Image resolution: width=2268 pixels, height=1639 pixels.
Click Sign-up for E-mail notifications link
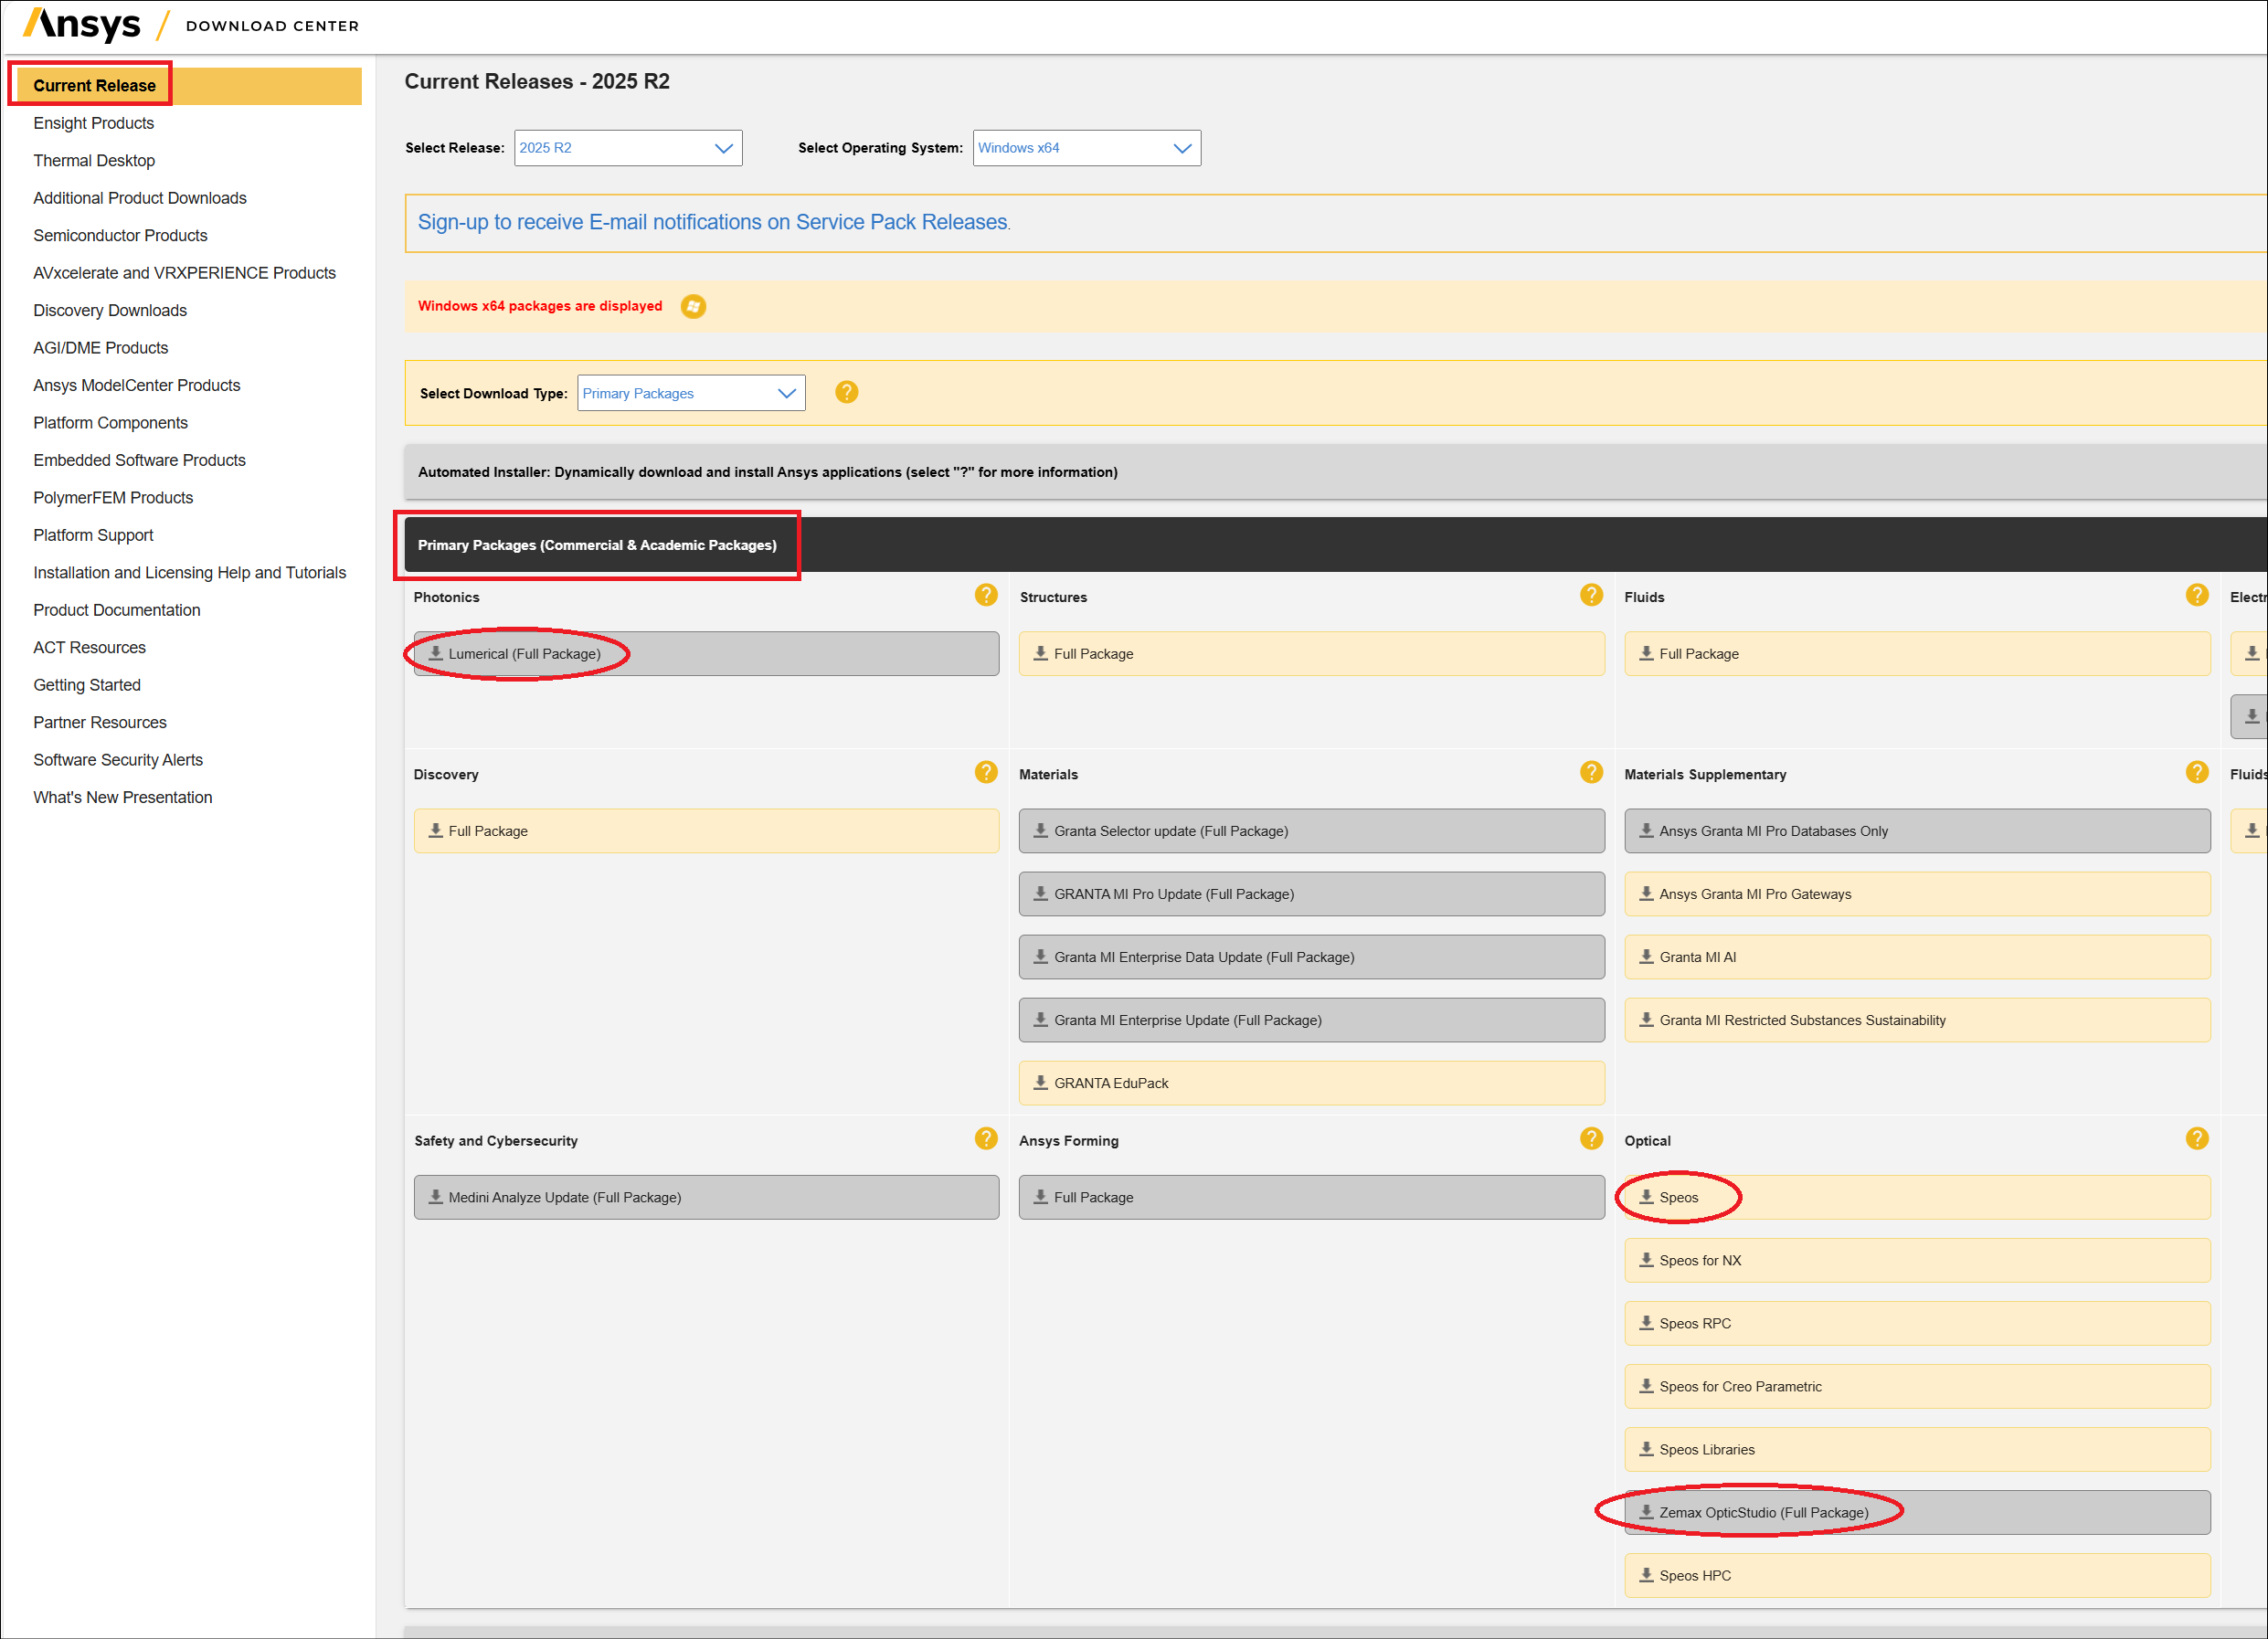click(x=713, y=223)
